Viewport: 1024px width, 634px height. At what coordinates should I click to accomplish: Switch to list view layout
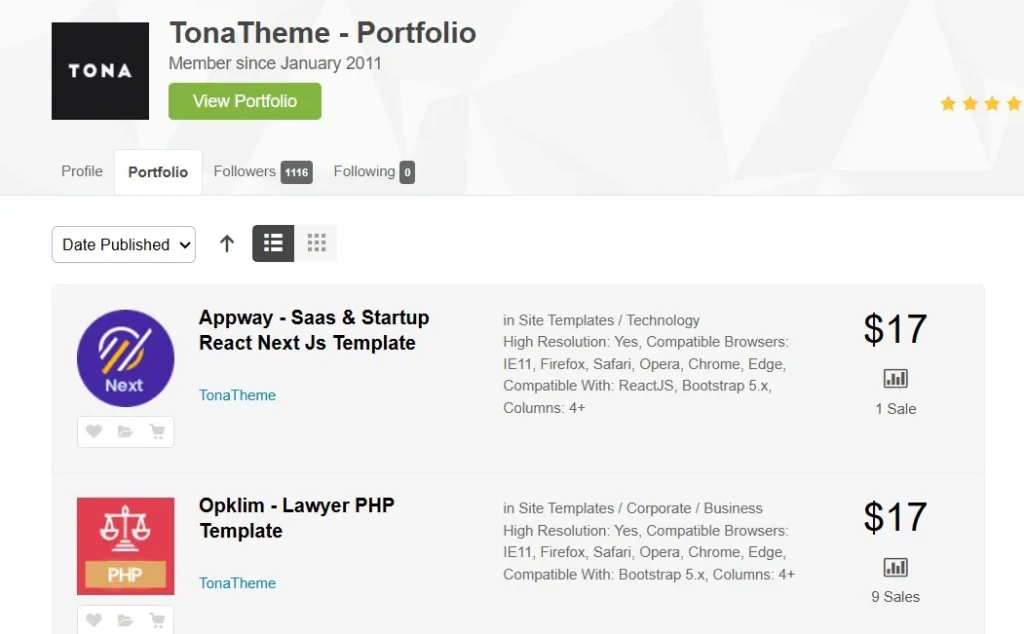click(273, 243)
